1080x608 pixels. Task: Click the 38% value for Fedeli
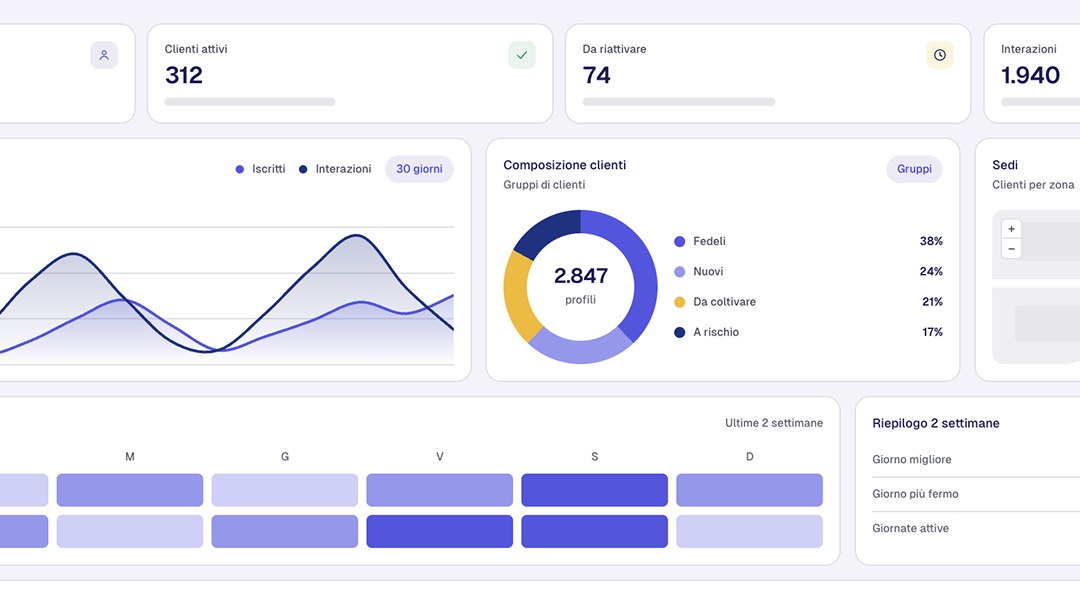(x=931, y=241)
